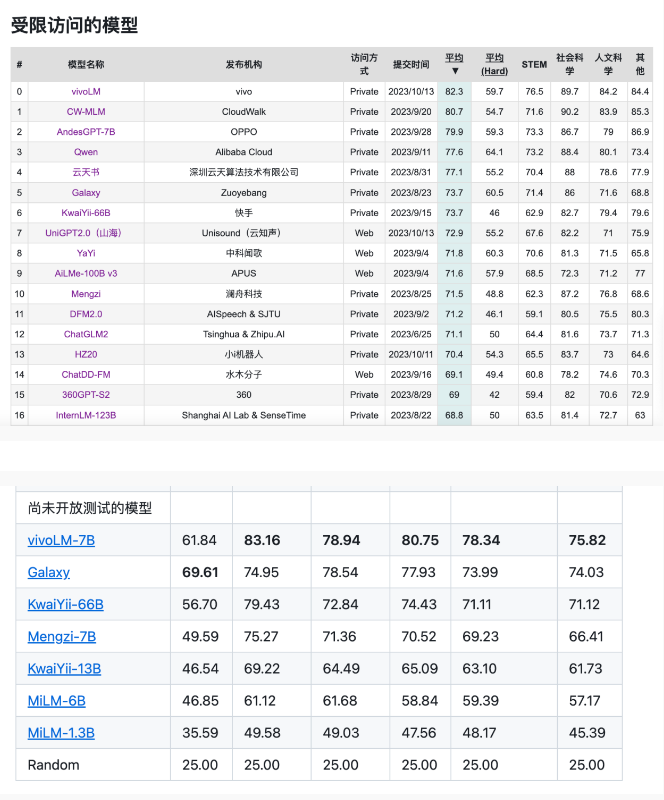Open the Qwen model link
This screenshot has height=800, width=664.
pyautogui.click(x=86, y=152)
